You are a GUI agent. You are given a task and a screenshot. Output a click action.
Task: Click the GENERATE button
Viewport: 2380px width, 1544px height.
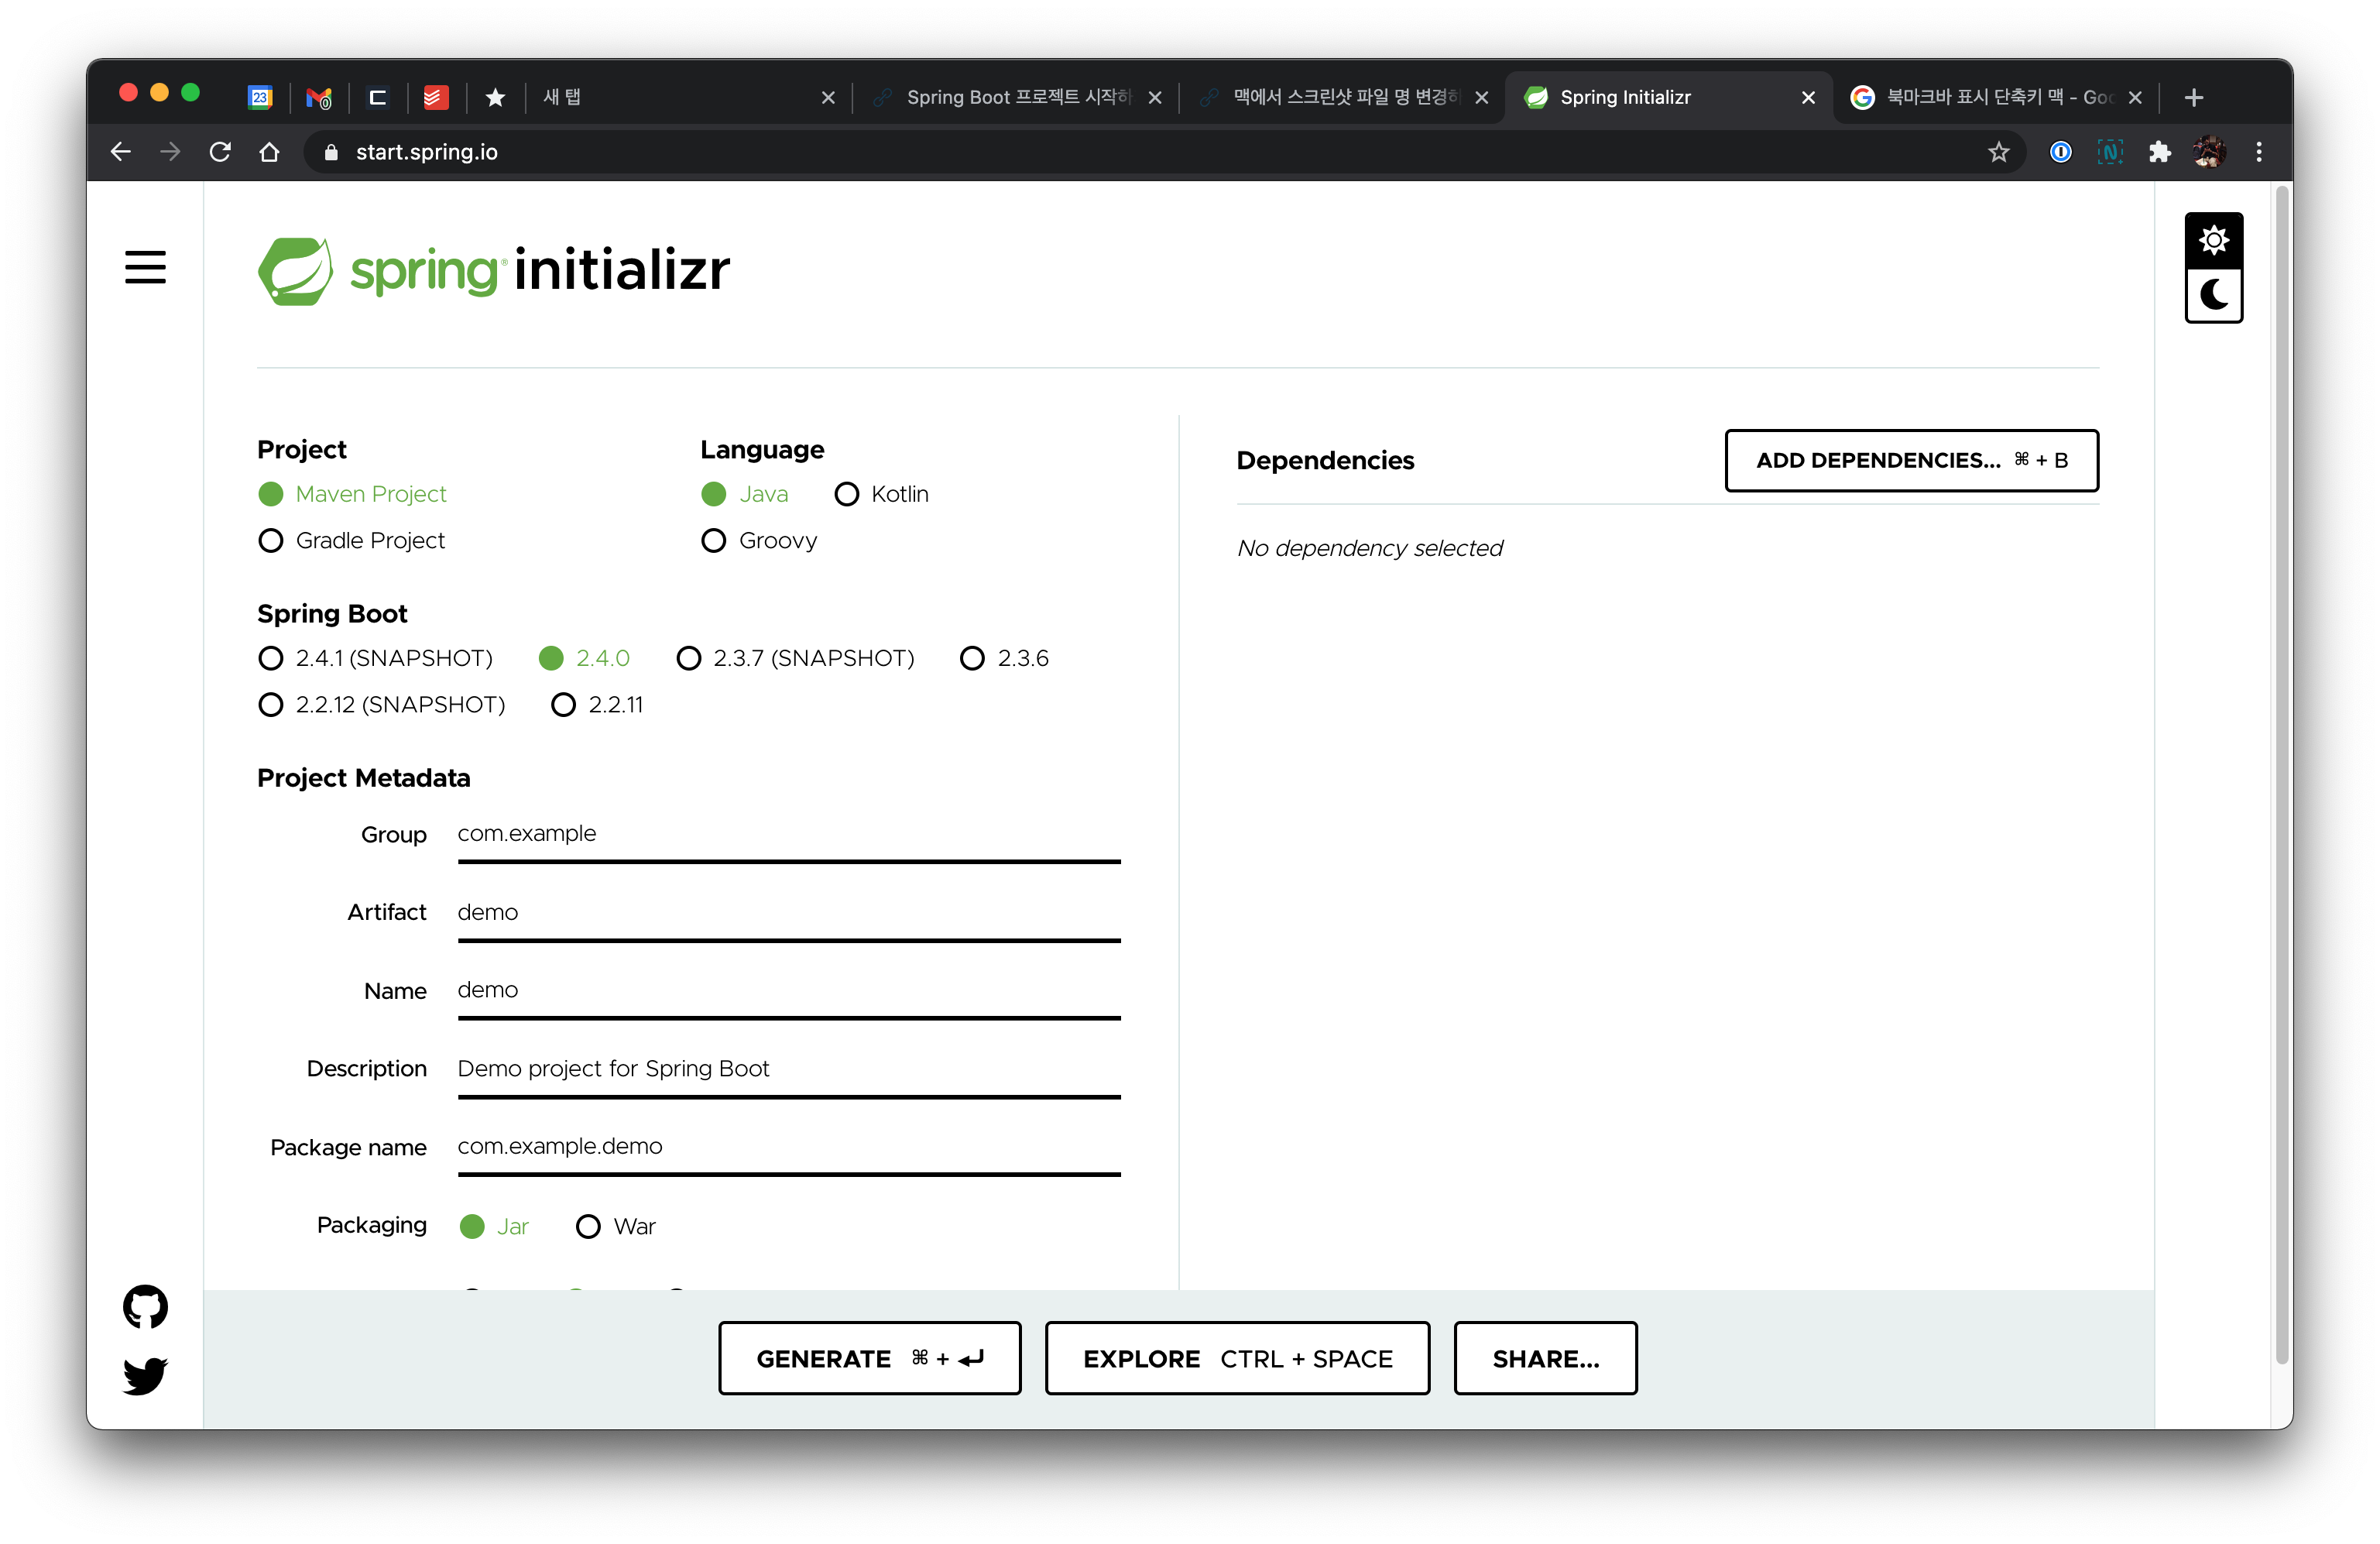[869, 1358]
